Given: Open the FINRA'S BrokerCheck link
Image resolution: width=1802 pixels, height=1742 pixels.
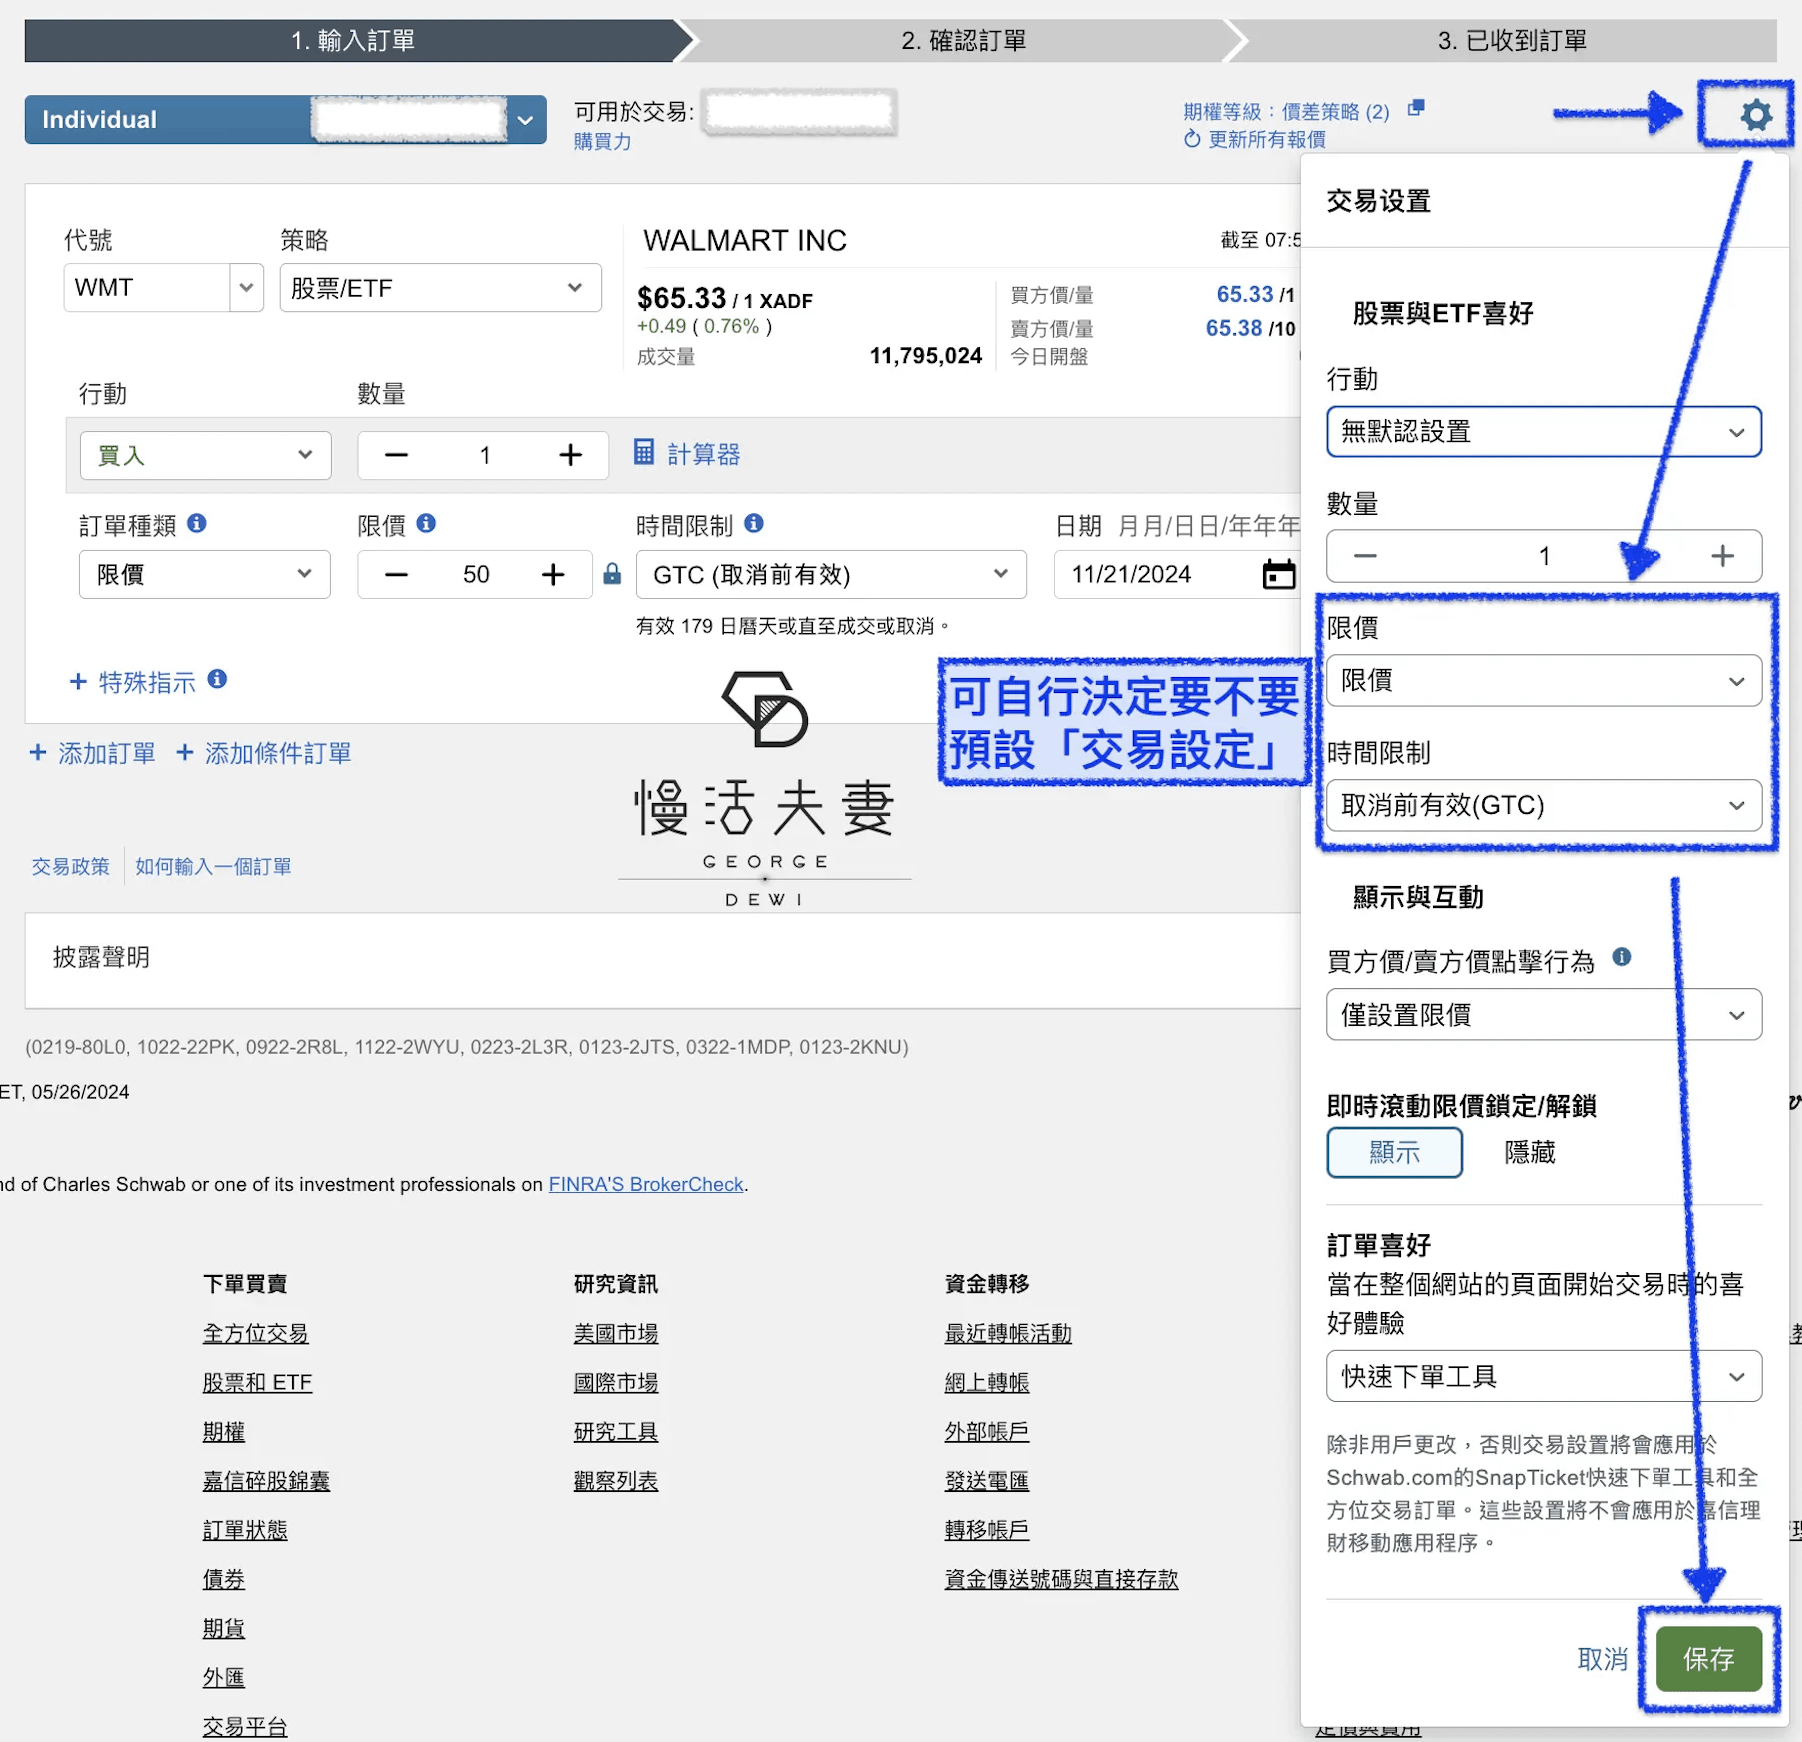Looking at the screenshot, I should 645,1184.
